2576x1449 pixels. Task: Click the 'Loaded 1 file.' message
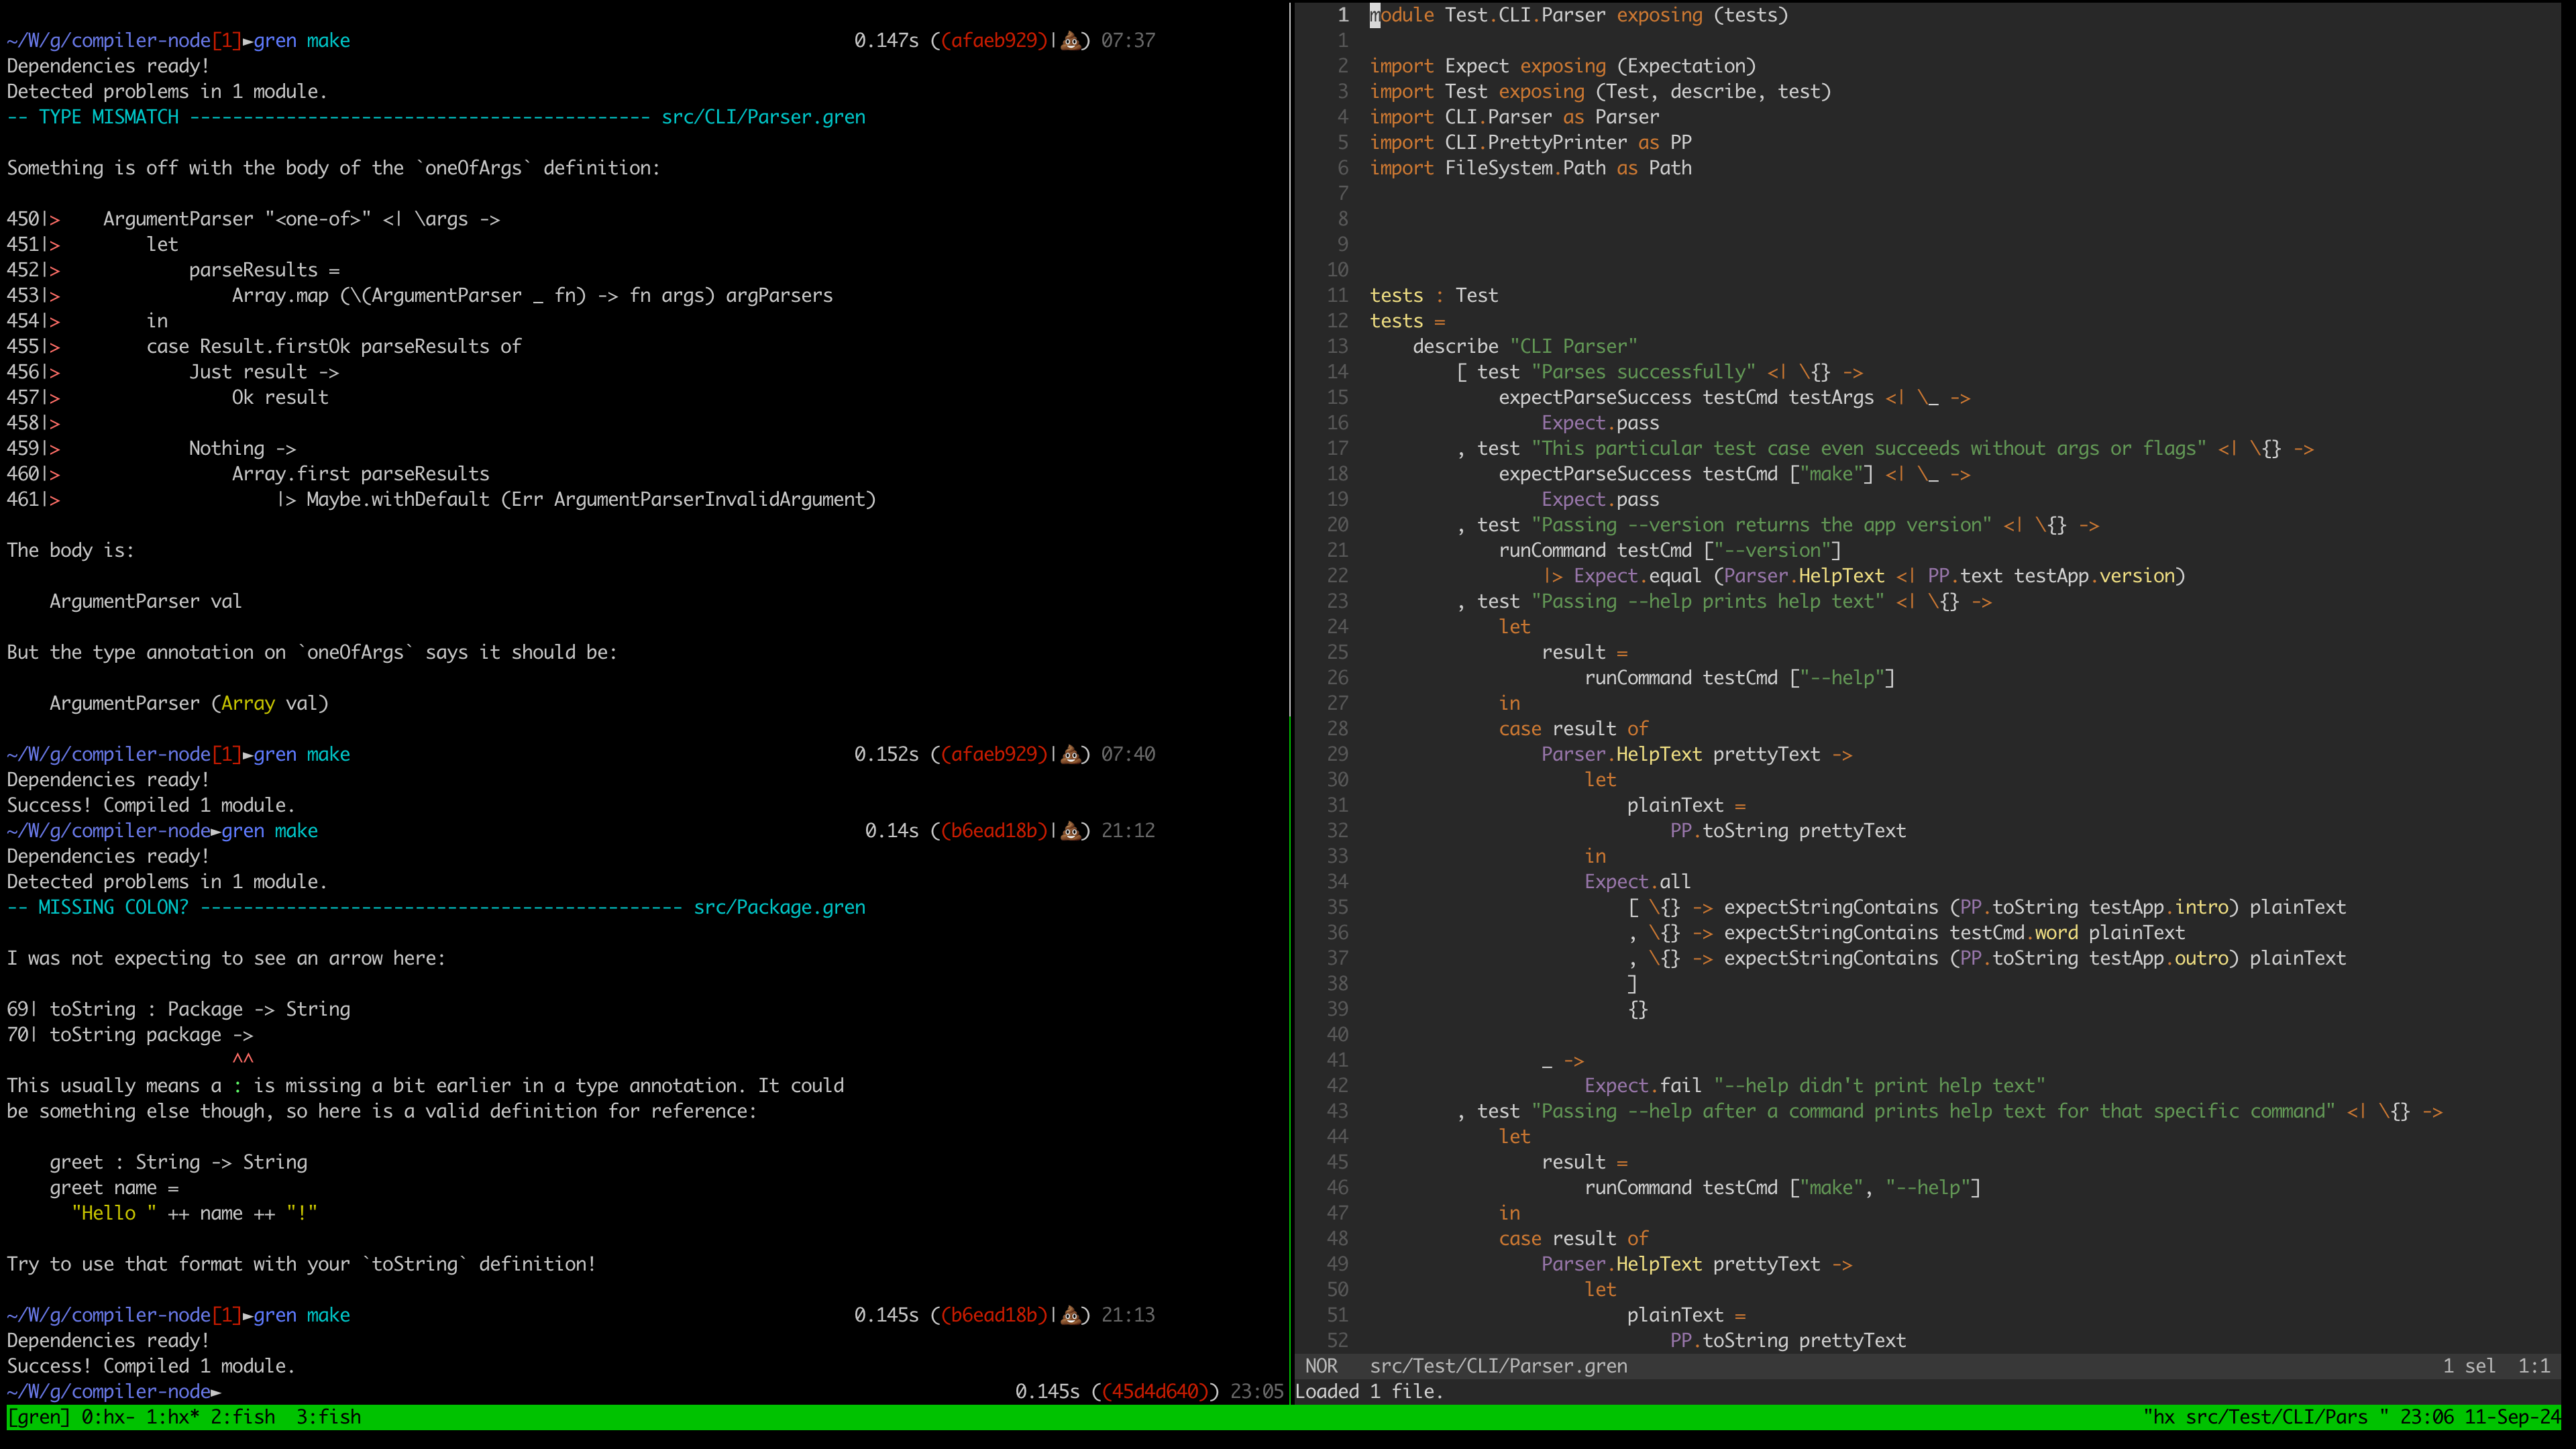[x=1369, y=1391]
